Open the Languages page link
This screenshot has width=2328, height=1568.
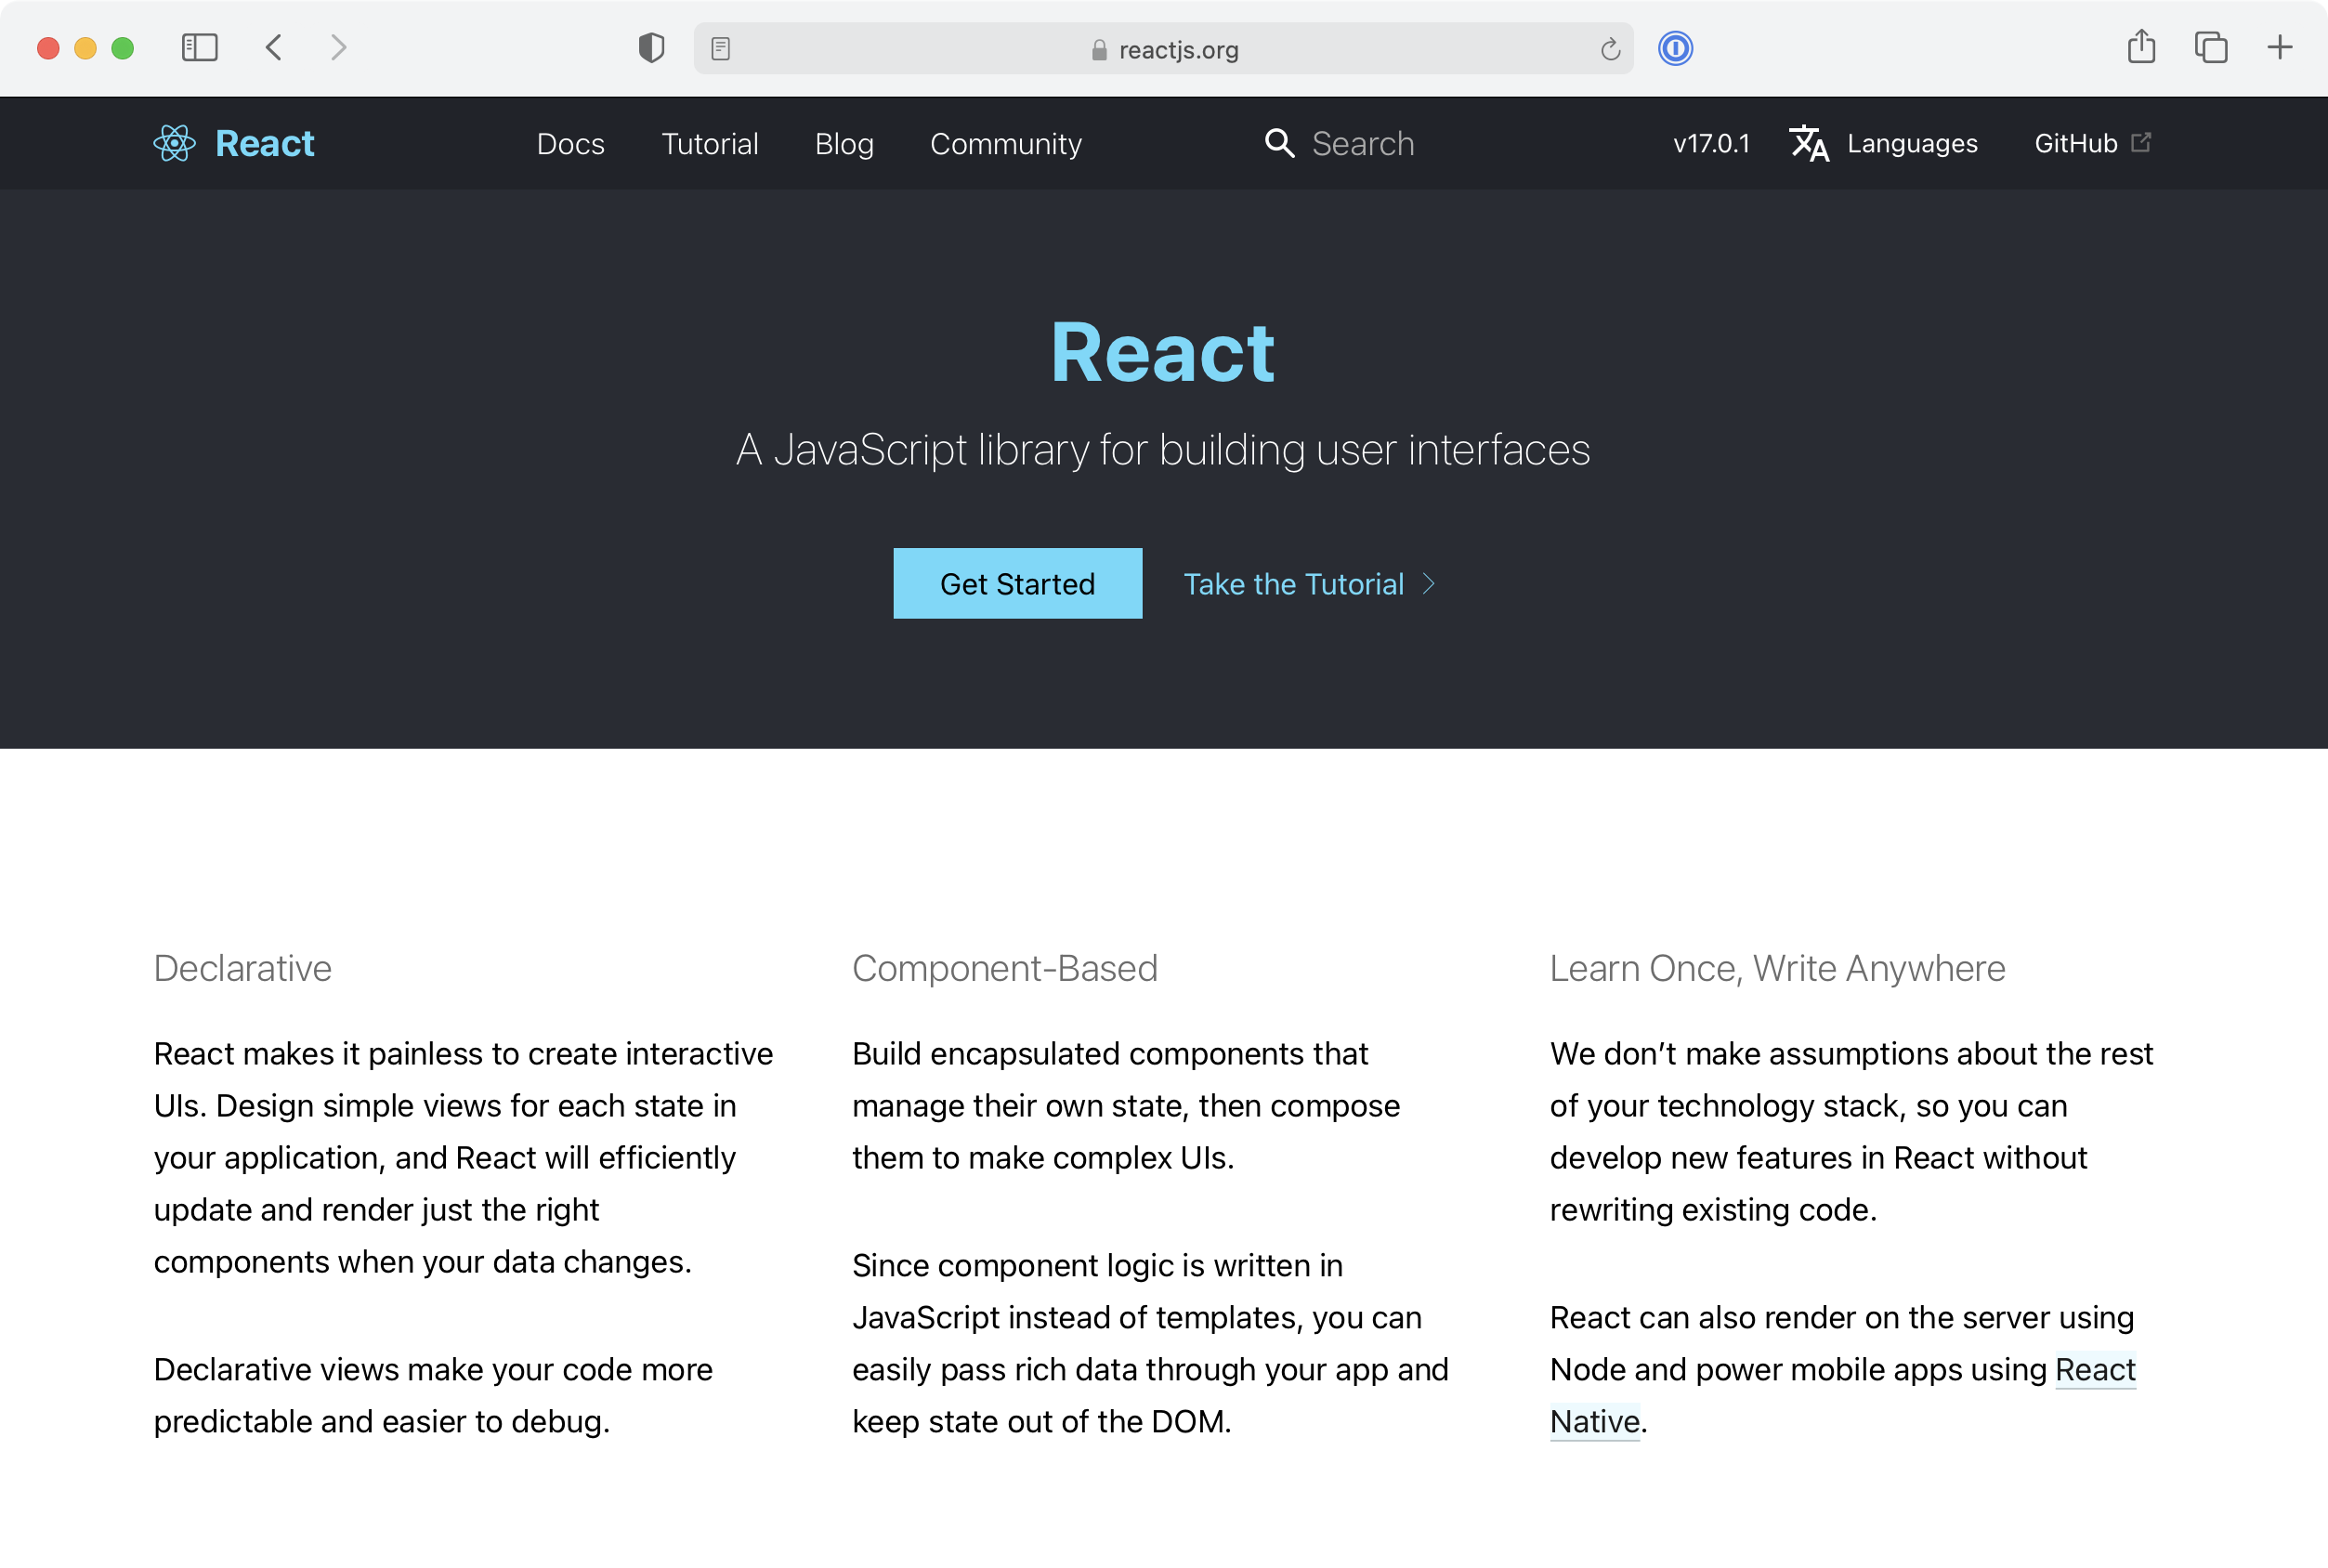tap(1912, 144)
